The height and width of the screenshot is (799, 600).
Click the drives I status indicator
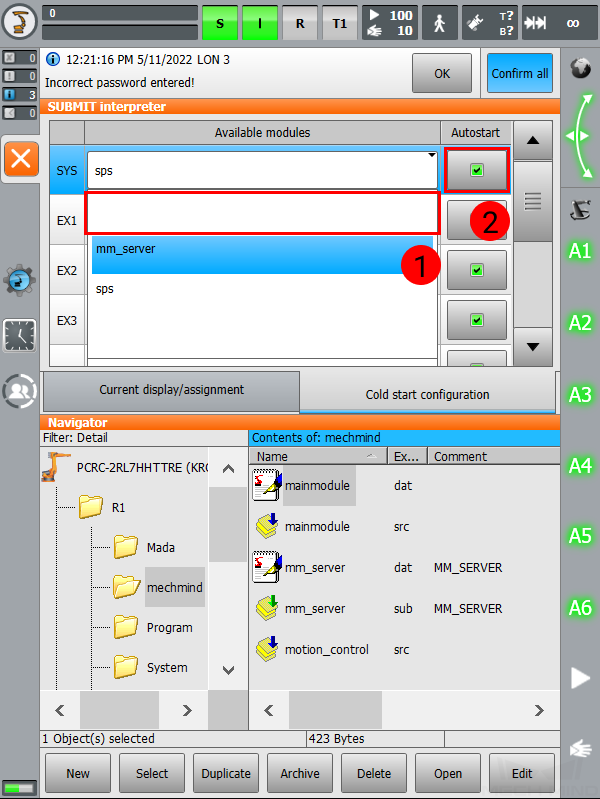[259, 23]
